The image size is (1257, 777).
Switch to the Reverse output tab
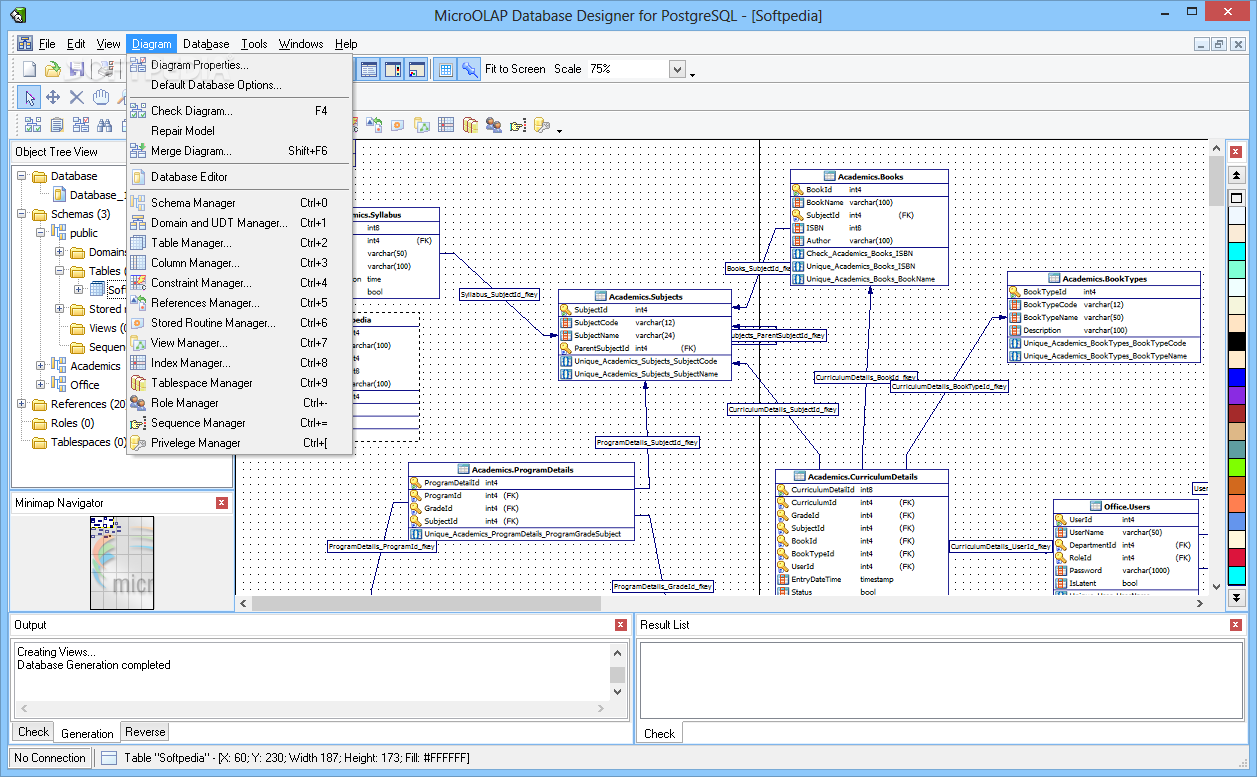(145, 732)
